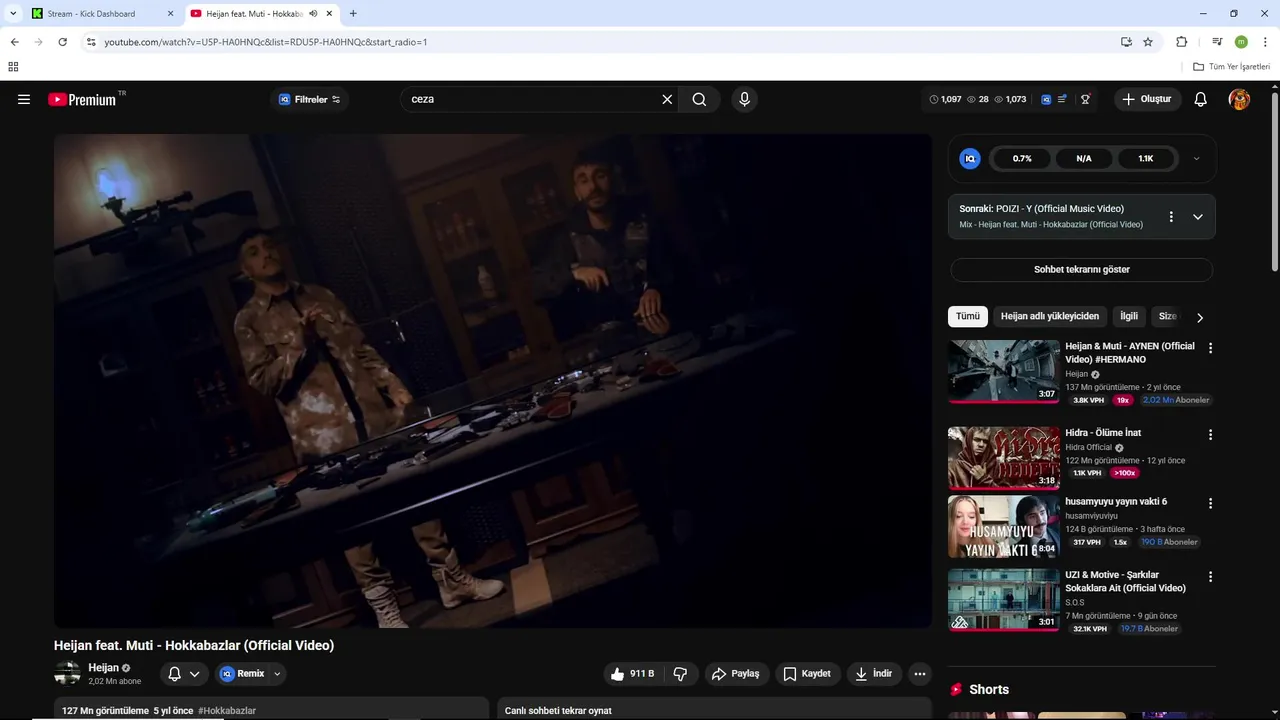Open the trophy achievements icon
This screenshot has width=1280, height=720.
coord(1085,99)
